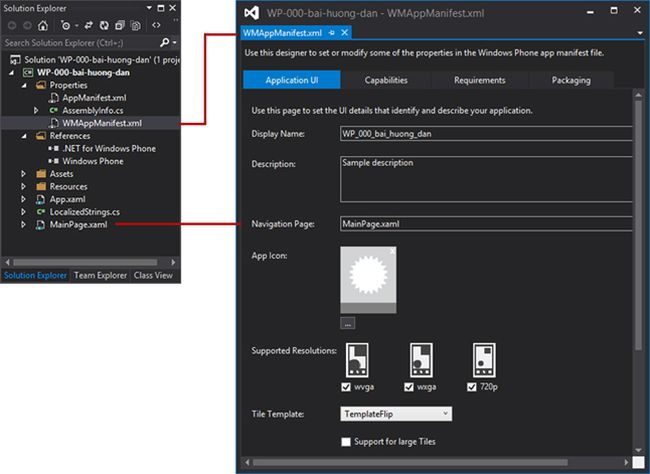Screen dimensions: 650x474
Task: Select WMAppManifest.xml in Solution Explorer
Action: pyautogui.click(x=102, y=123)
